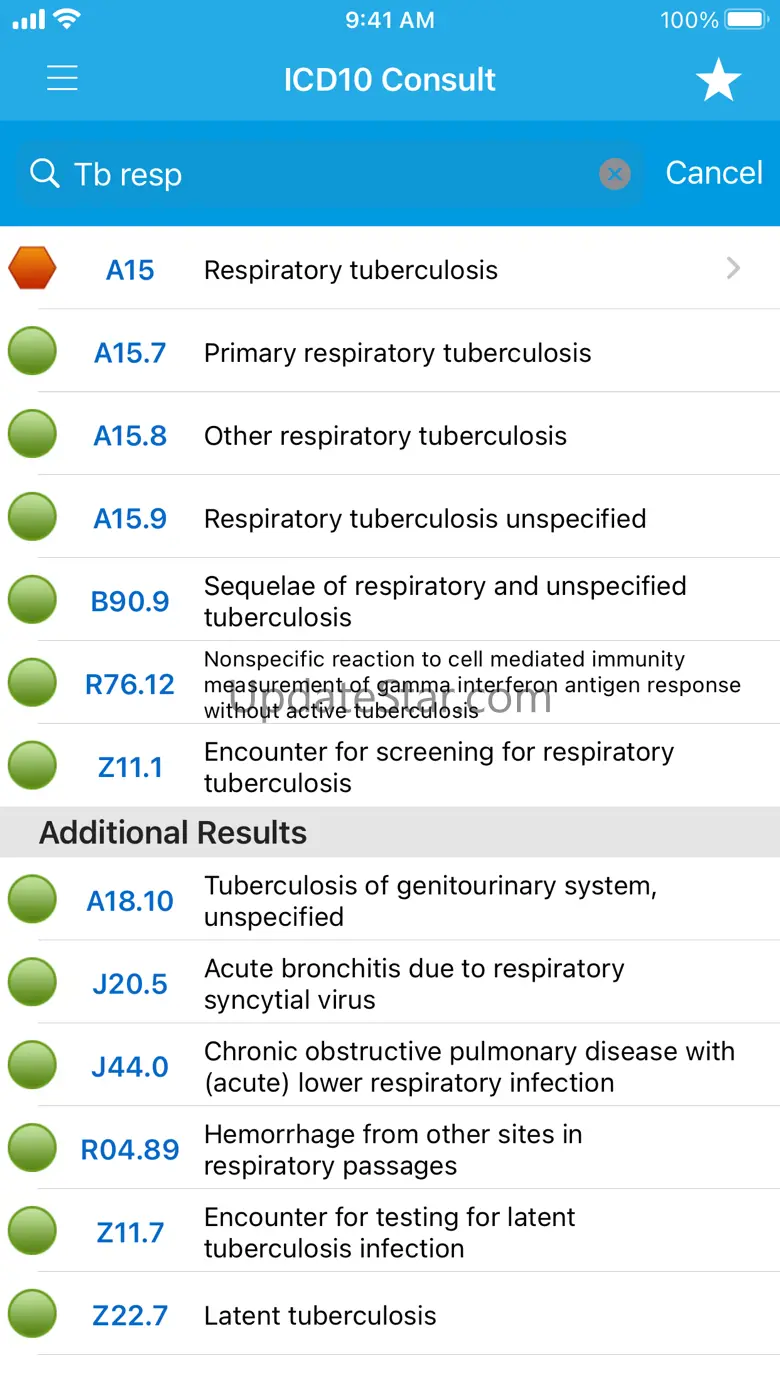The height and width of the screenshot is (1387, 780).
Task: Tap the green circle beside Z22.7
Action: tap(32, 1315)
